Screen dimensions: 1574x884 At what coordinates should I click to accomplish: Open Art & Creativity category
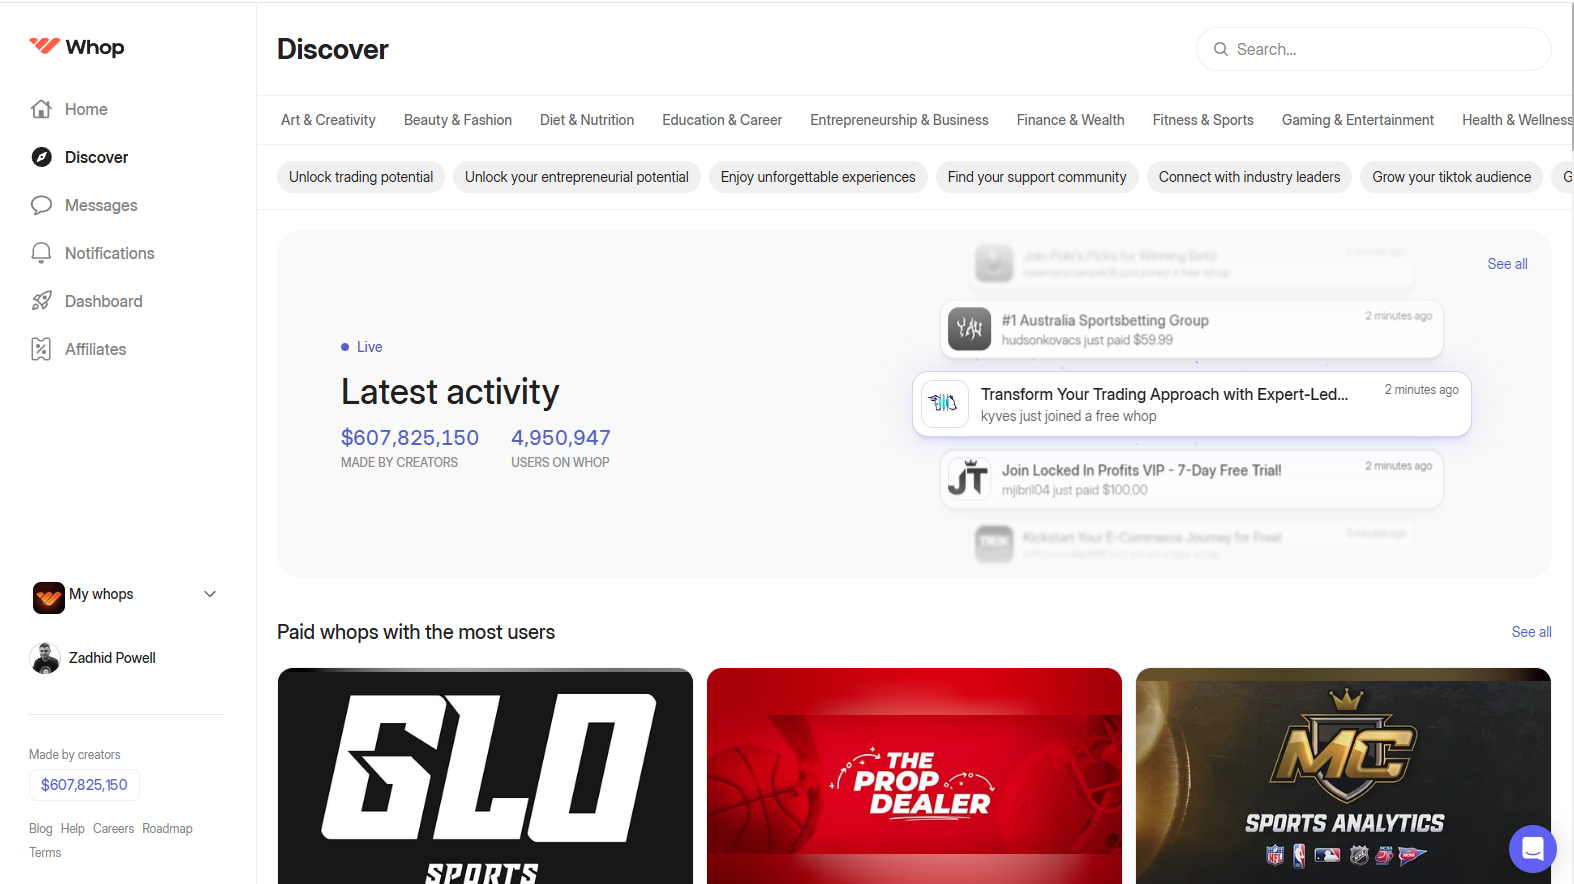point(328,120)
